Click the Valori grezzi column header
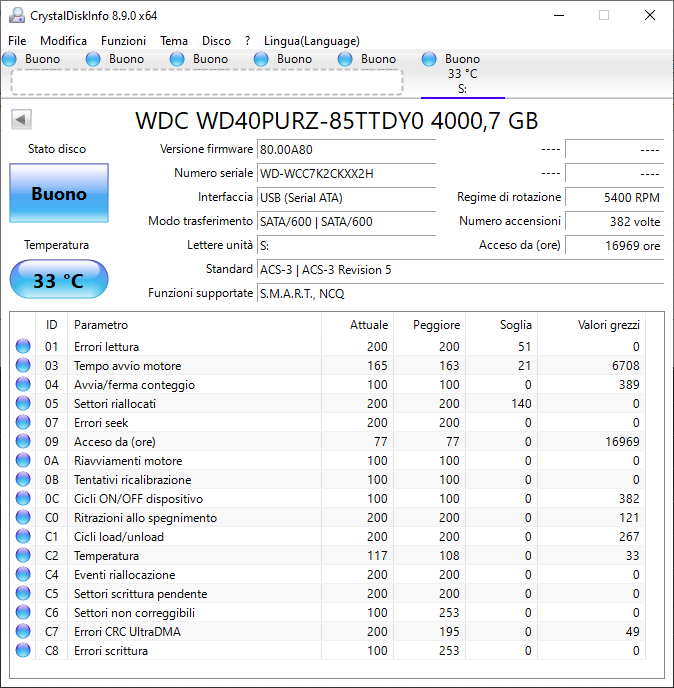The height and width of the screenshot is (688, 674). [x=592, y=325]
